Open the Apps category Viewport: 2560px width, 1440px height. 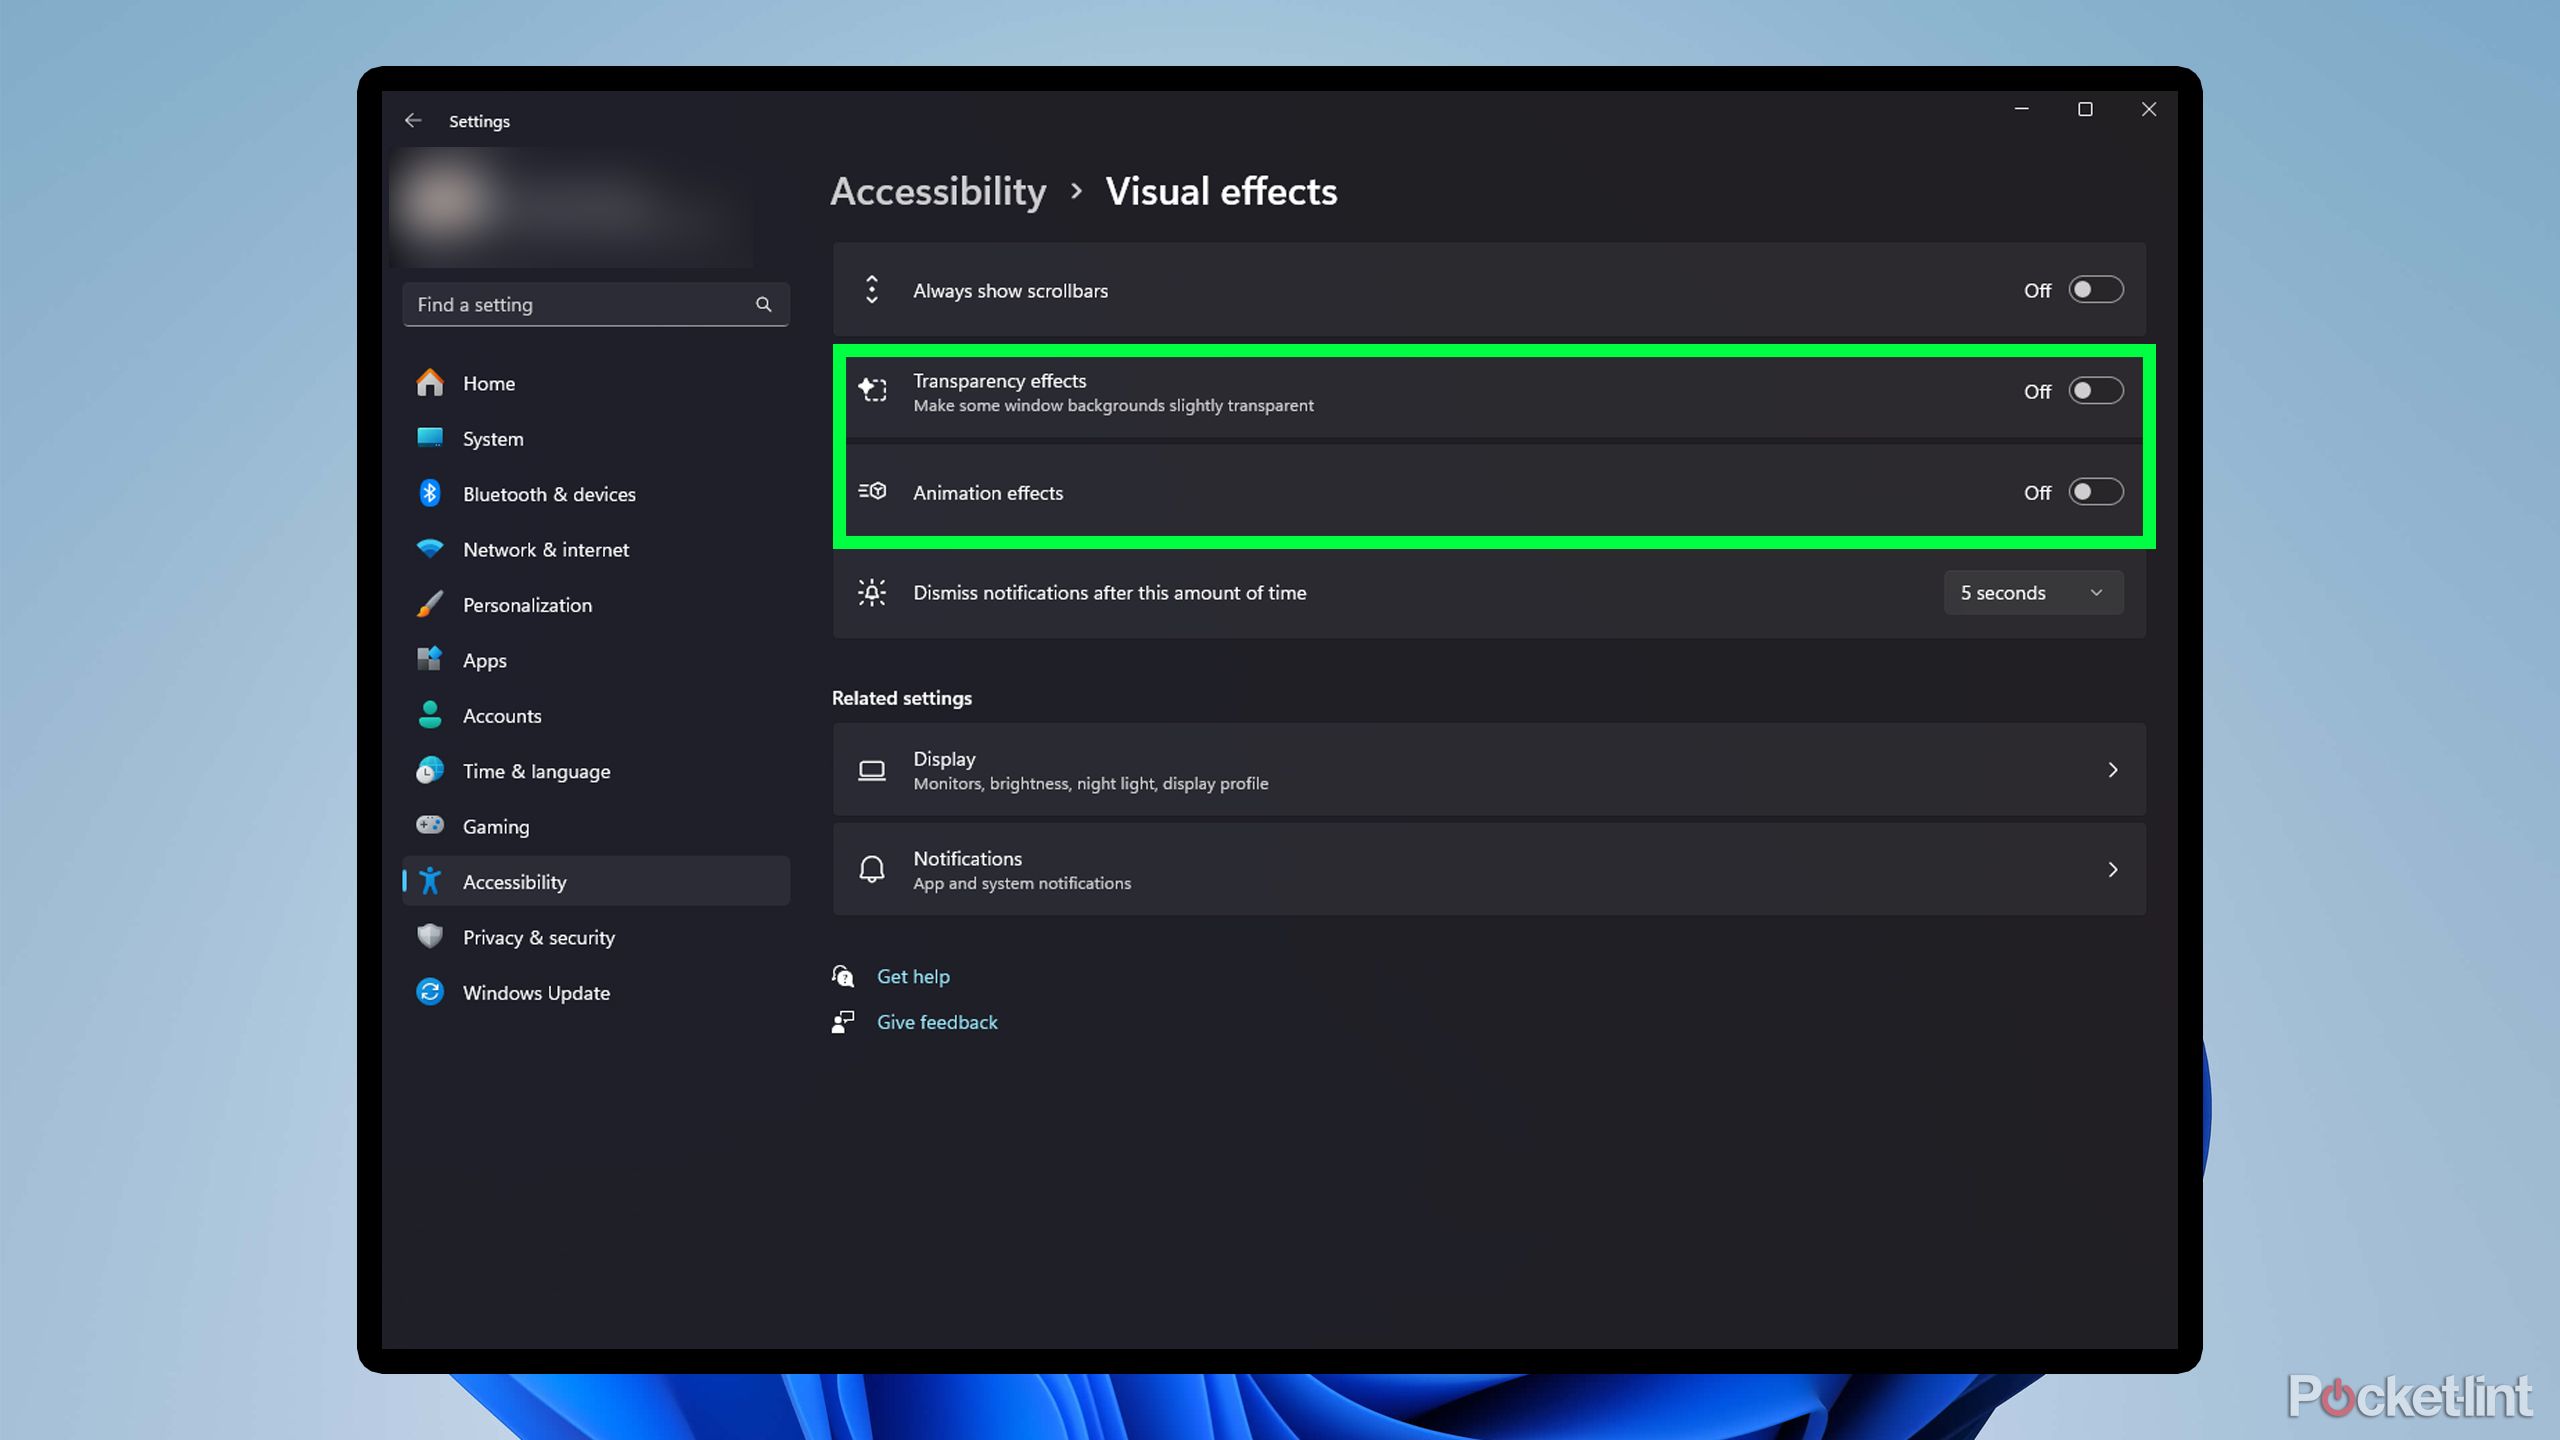tap(596, 660)
